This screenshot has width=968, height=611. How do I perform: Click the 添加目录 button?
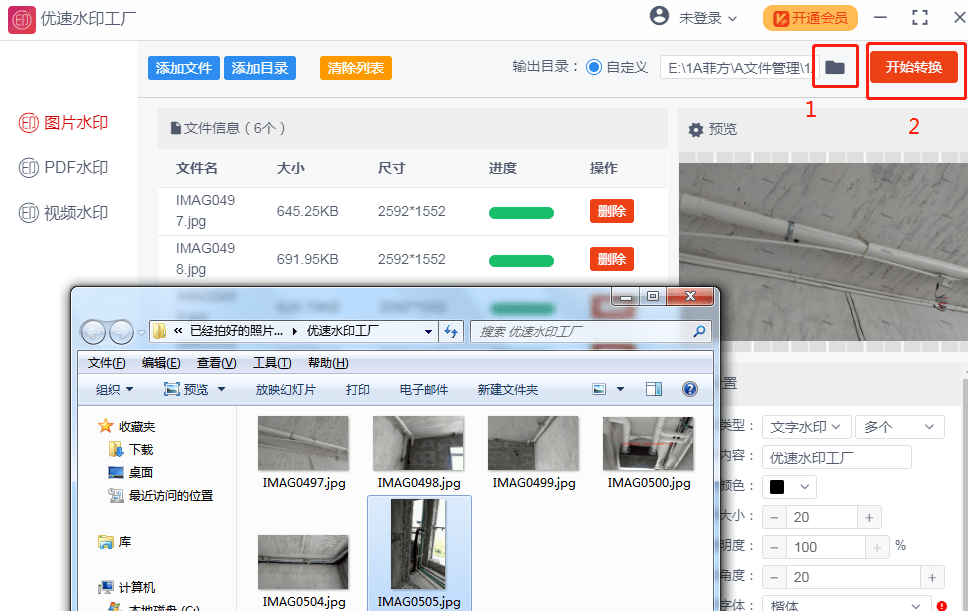click(260, 68)
